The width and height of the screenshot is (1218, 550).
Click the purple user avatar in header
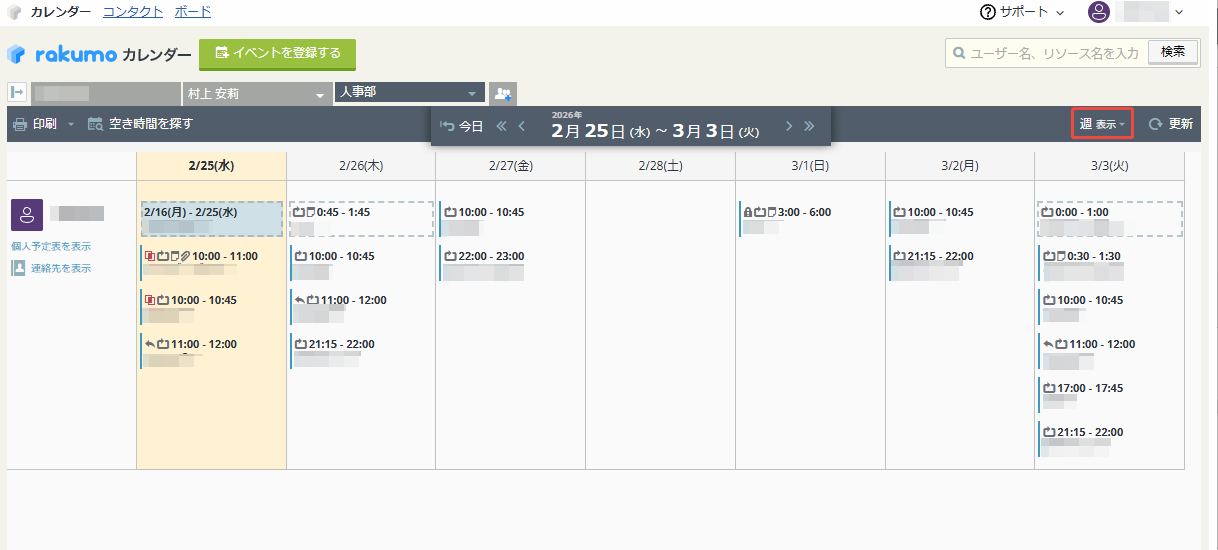click(1099, 12)
